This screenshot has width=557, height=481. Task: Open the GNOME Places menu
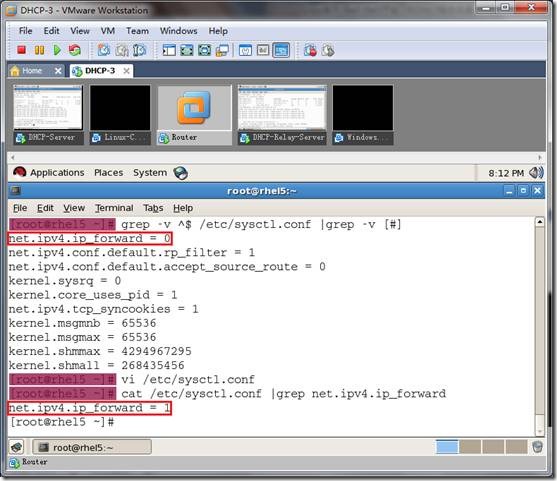pos(108,173)
